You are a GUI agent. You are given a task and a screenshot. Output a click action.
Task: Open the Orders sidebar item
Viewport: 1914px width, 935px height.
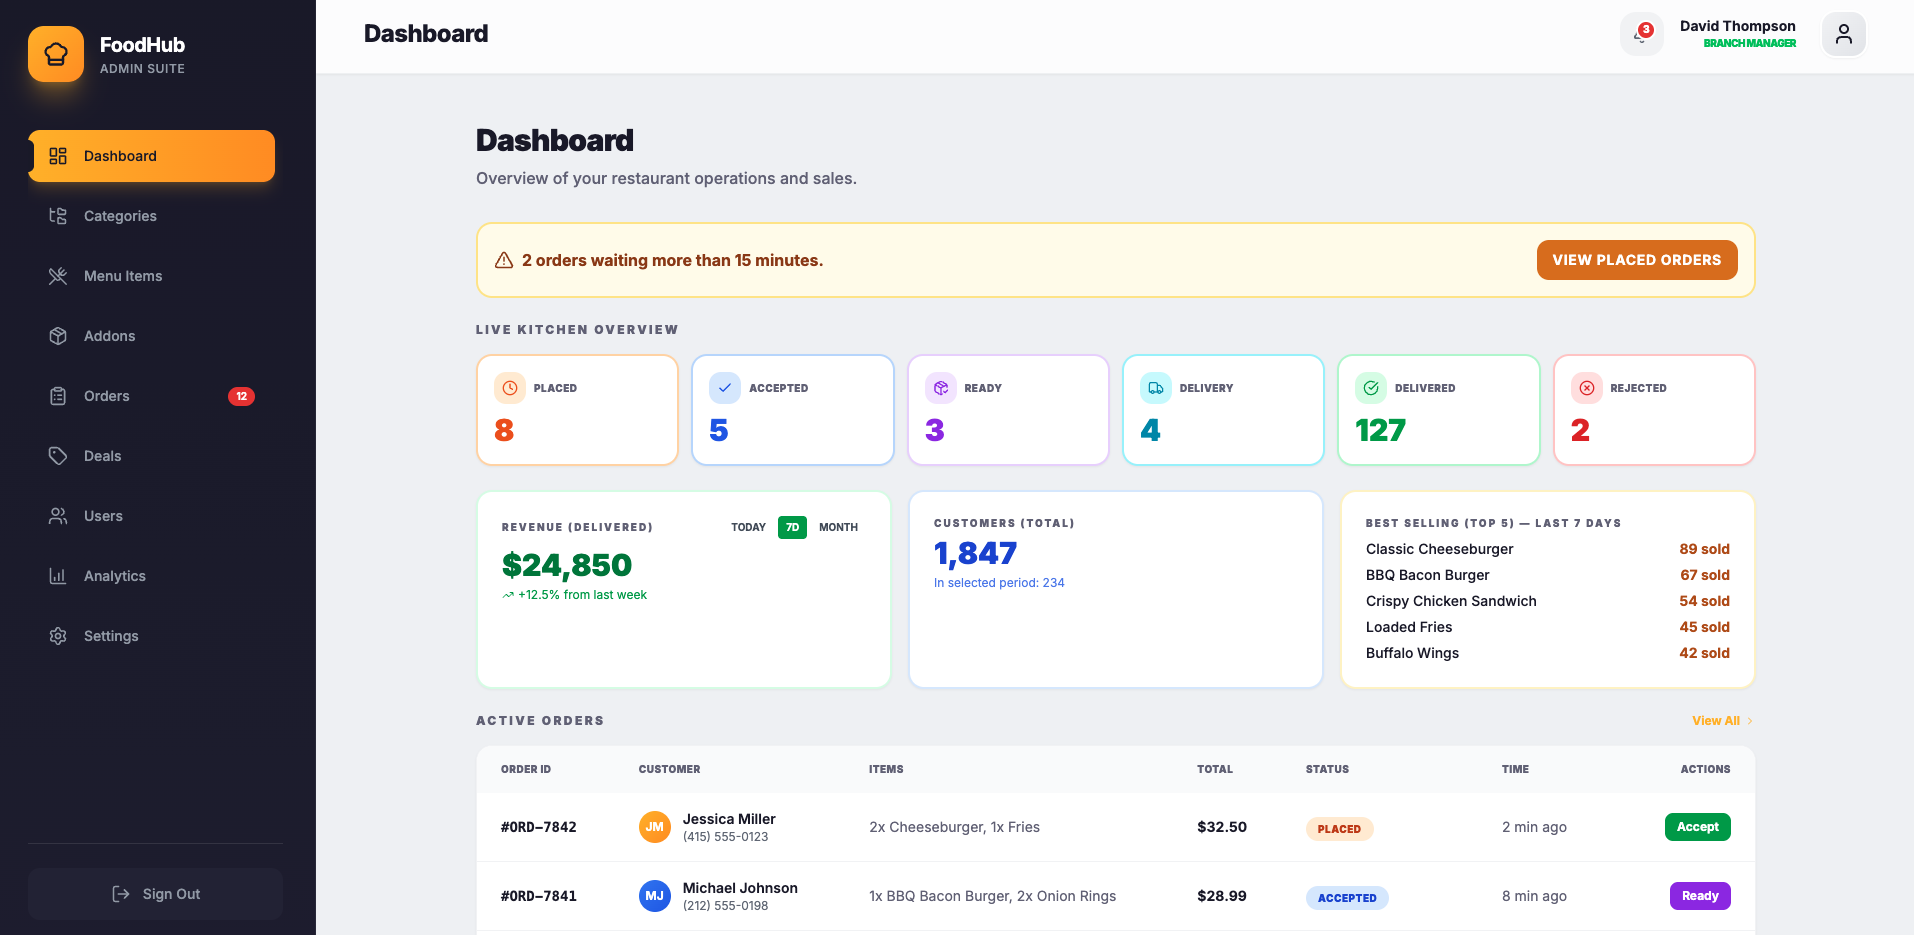[x=152, y=396]
